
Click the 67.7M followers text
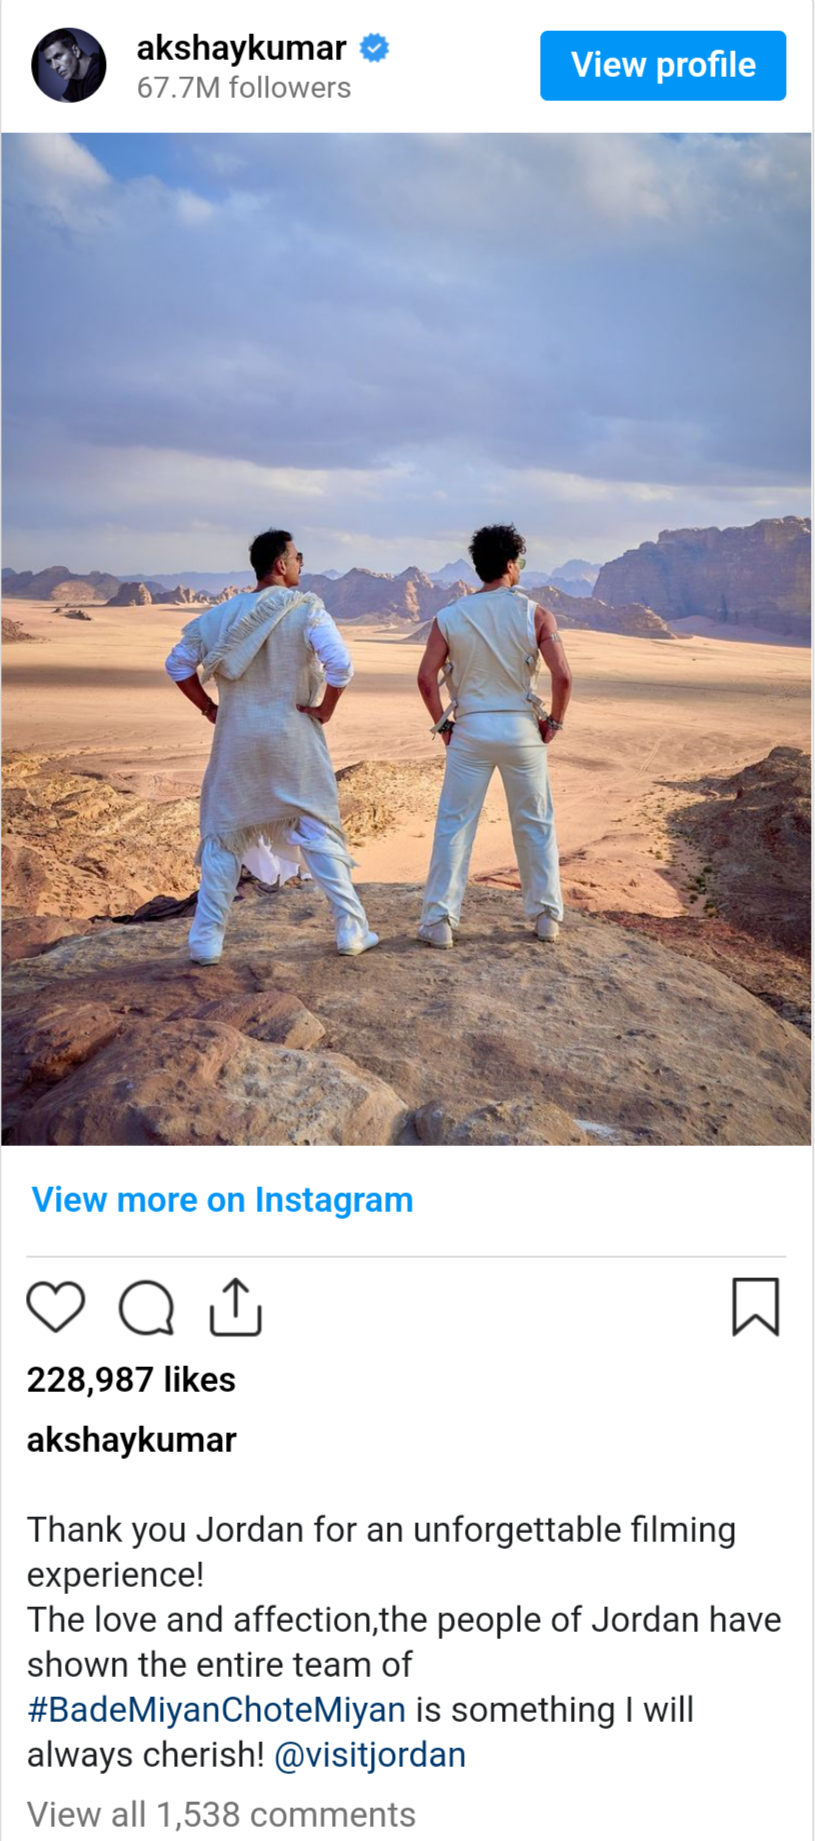[243, 88]
